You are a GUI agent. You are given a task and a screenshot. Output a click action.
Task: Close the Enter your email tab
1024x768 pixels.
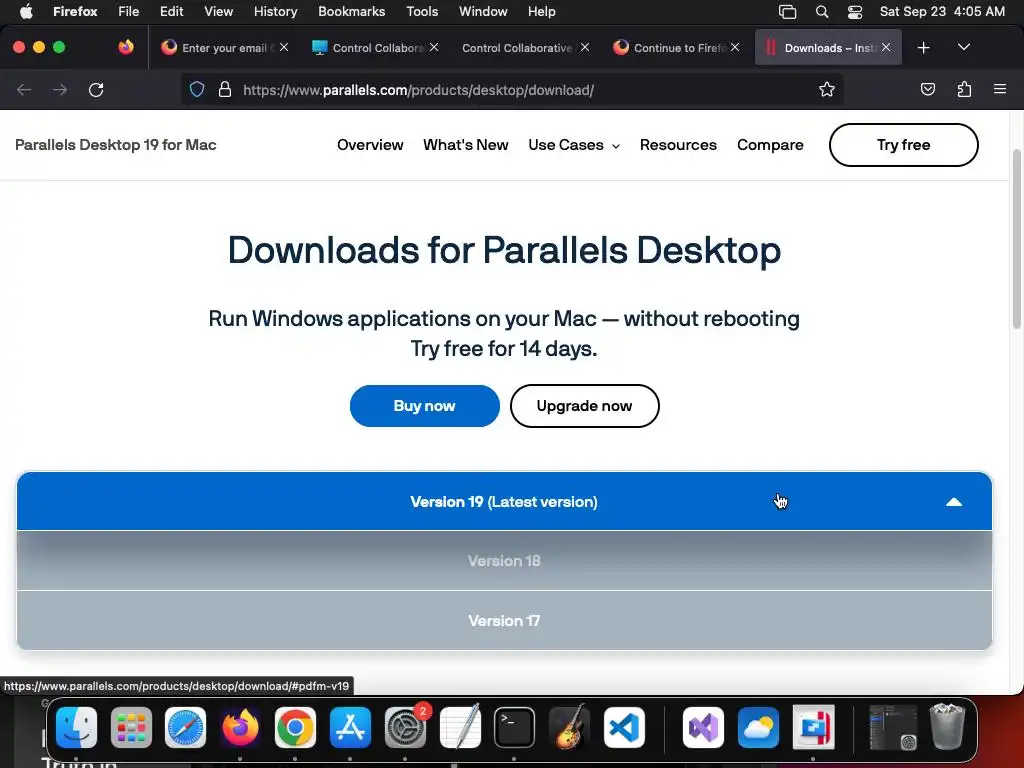coord(283,47)
